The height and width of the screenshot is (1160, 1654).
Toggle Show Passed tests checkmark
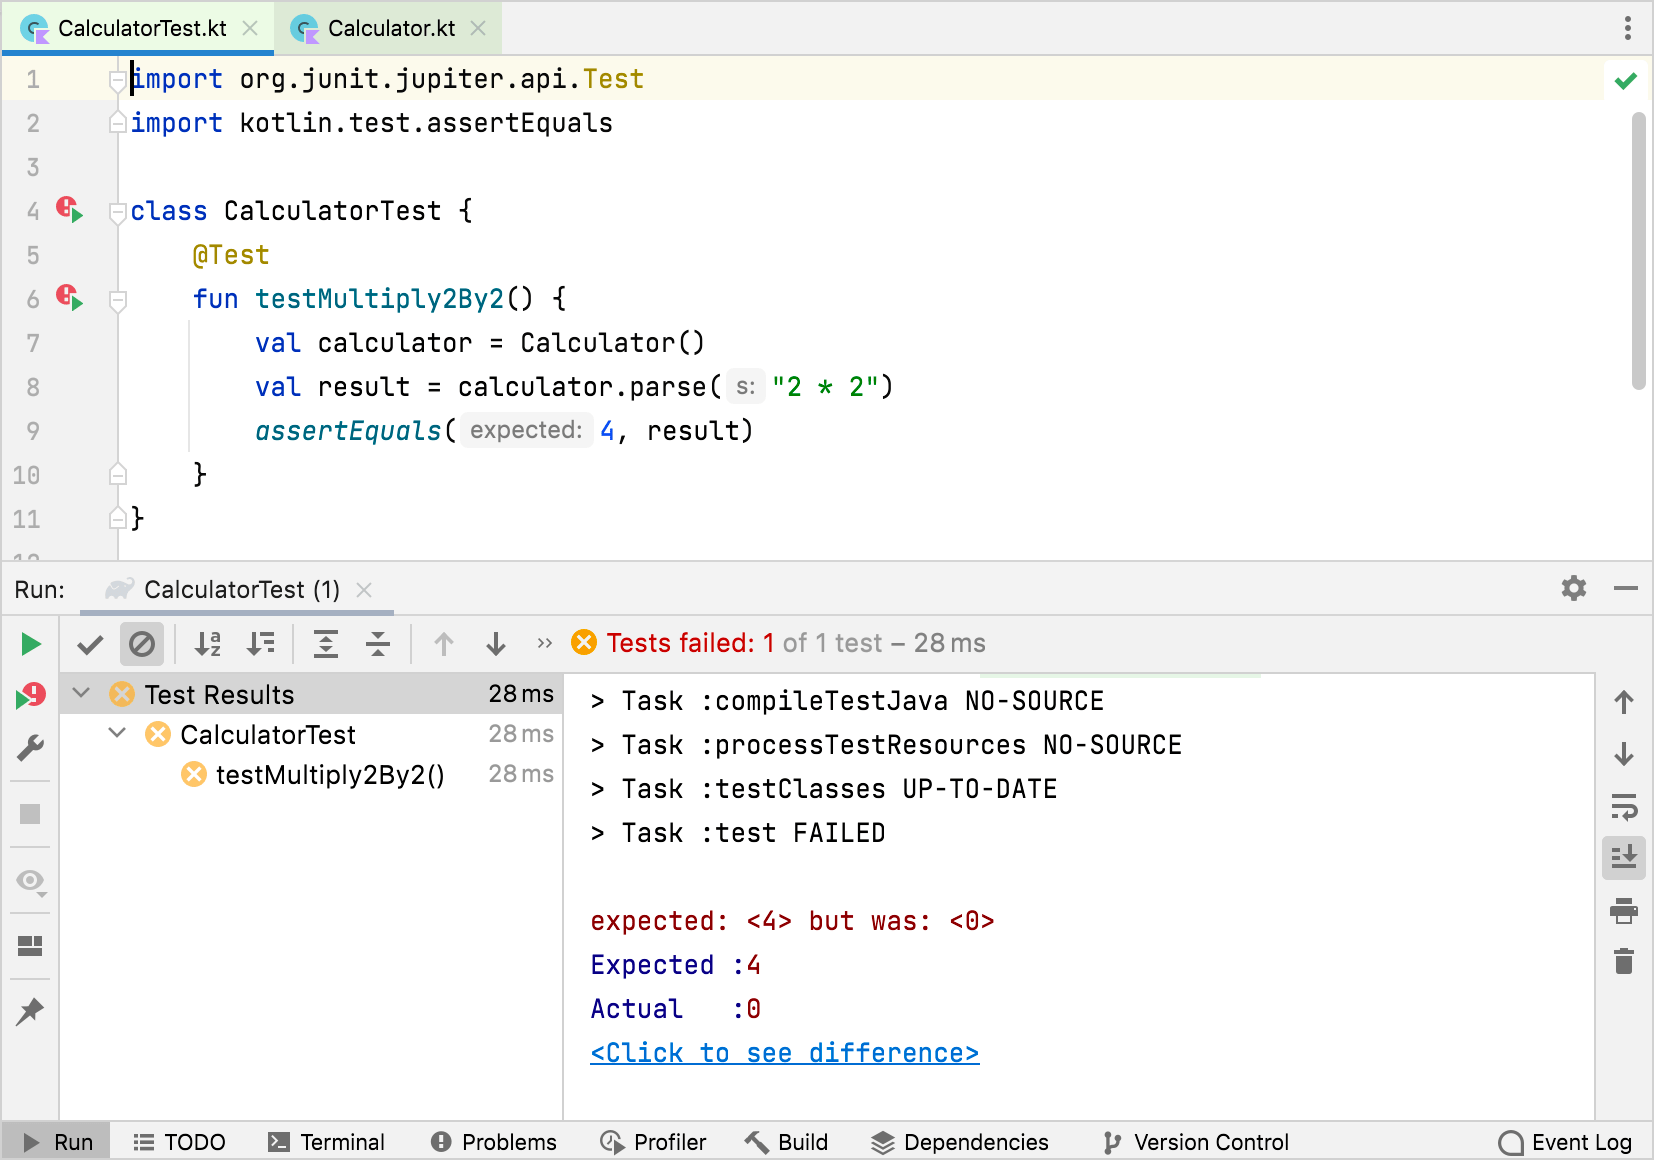89,644
